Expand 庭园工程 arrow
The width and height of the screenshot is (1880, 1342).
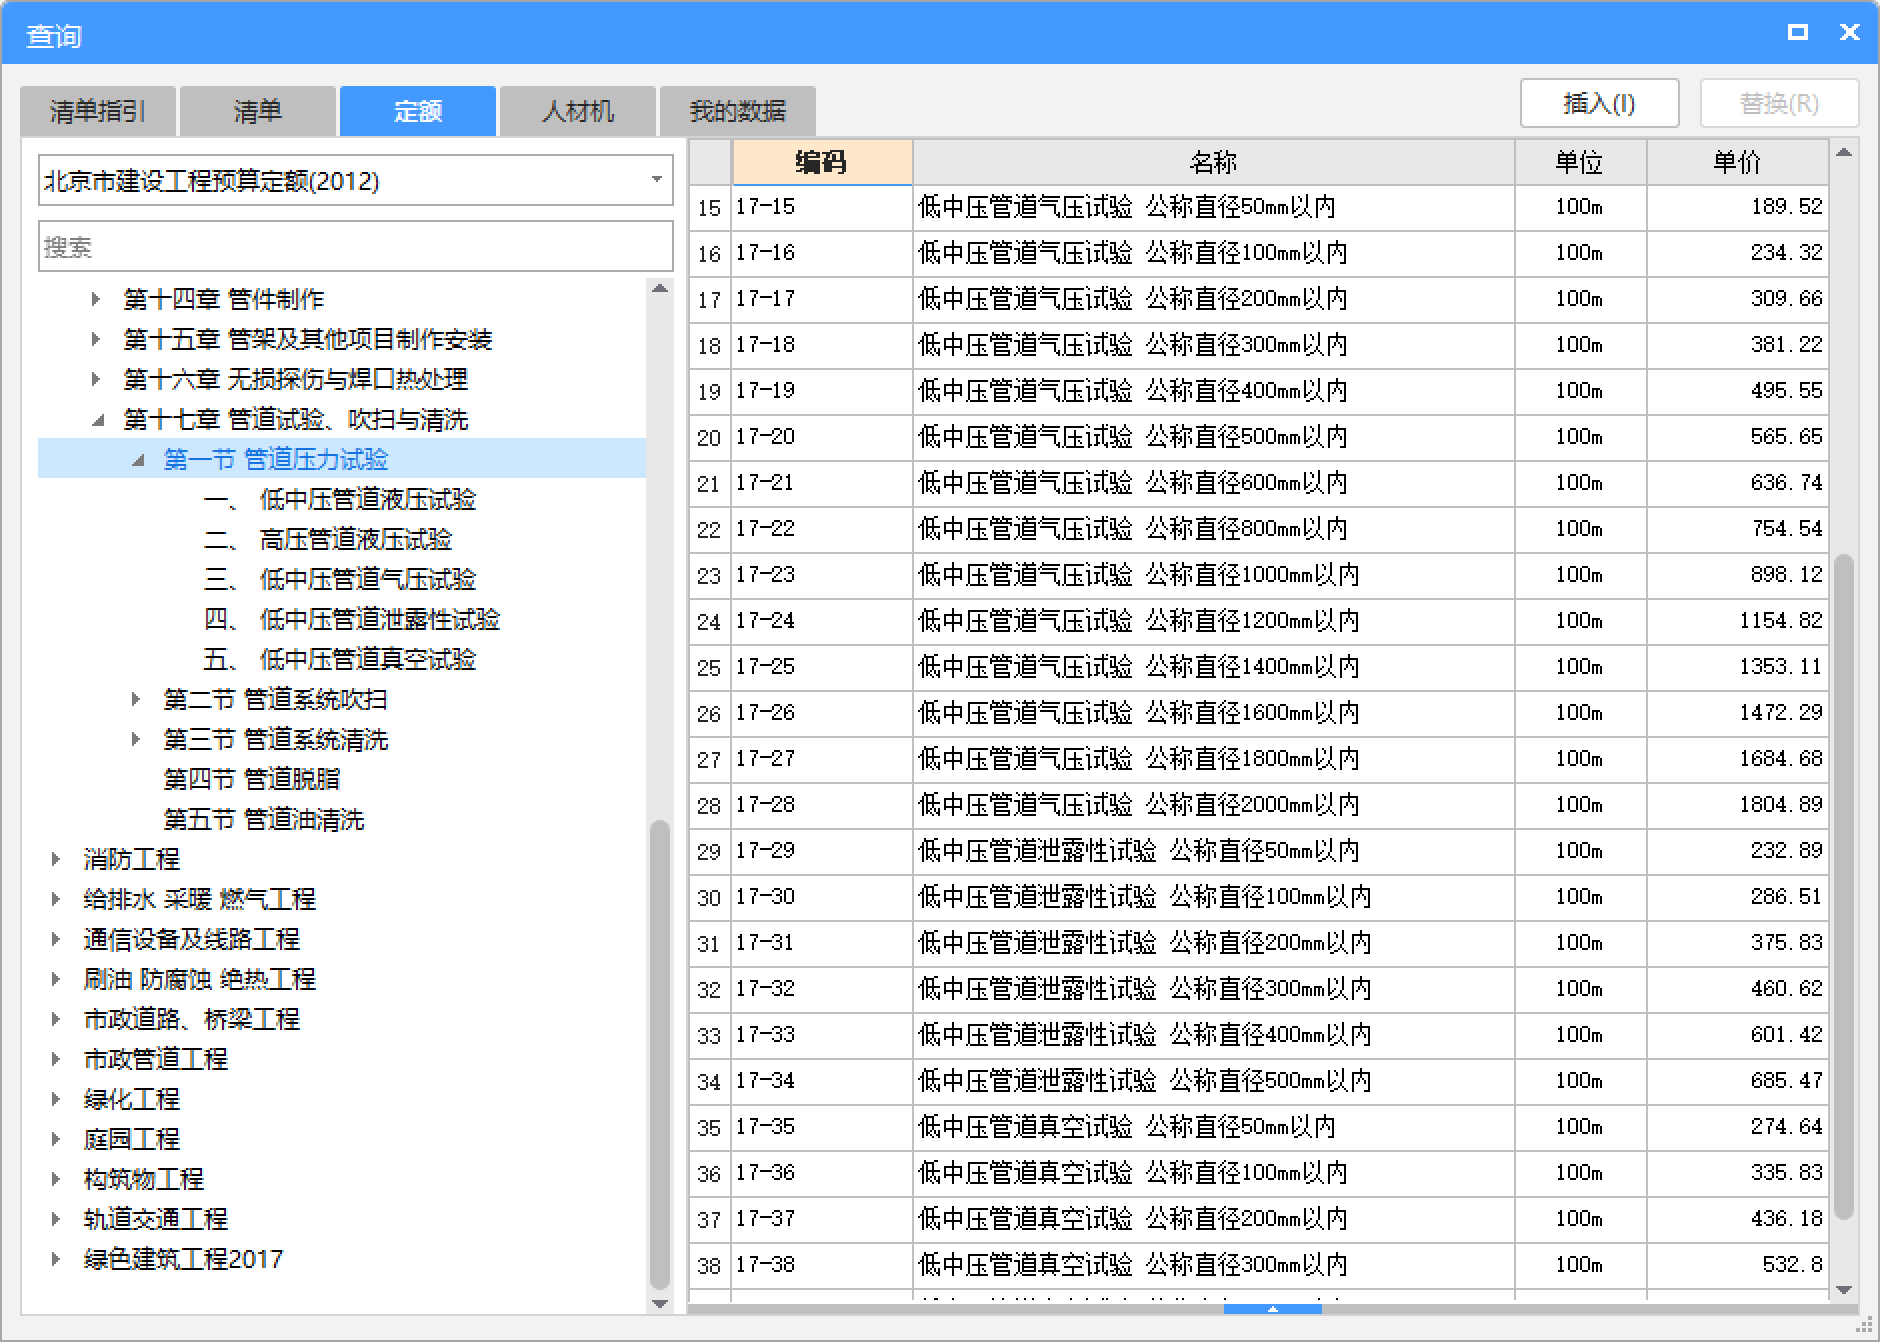(56, 1139)
